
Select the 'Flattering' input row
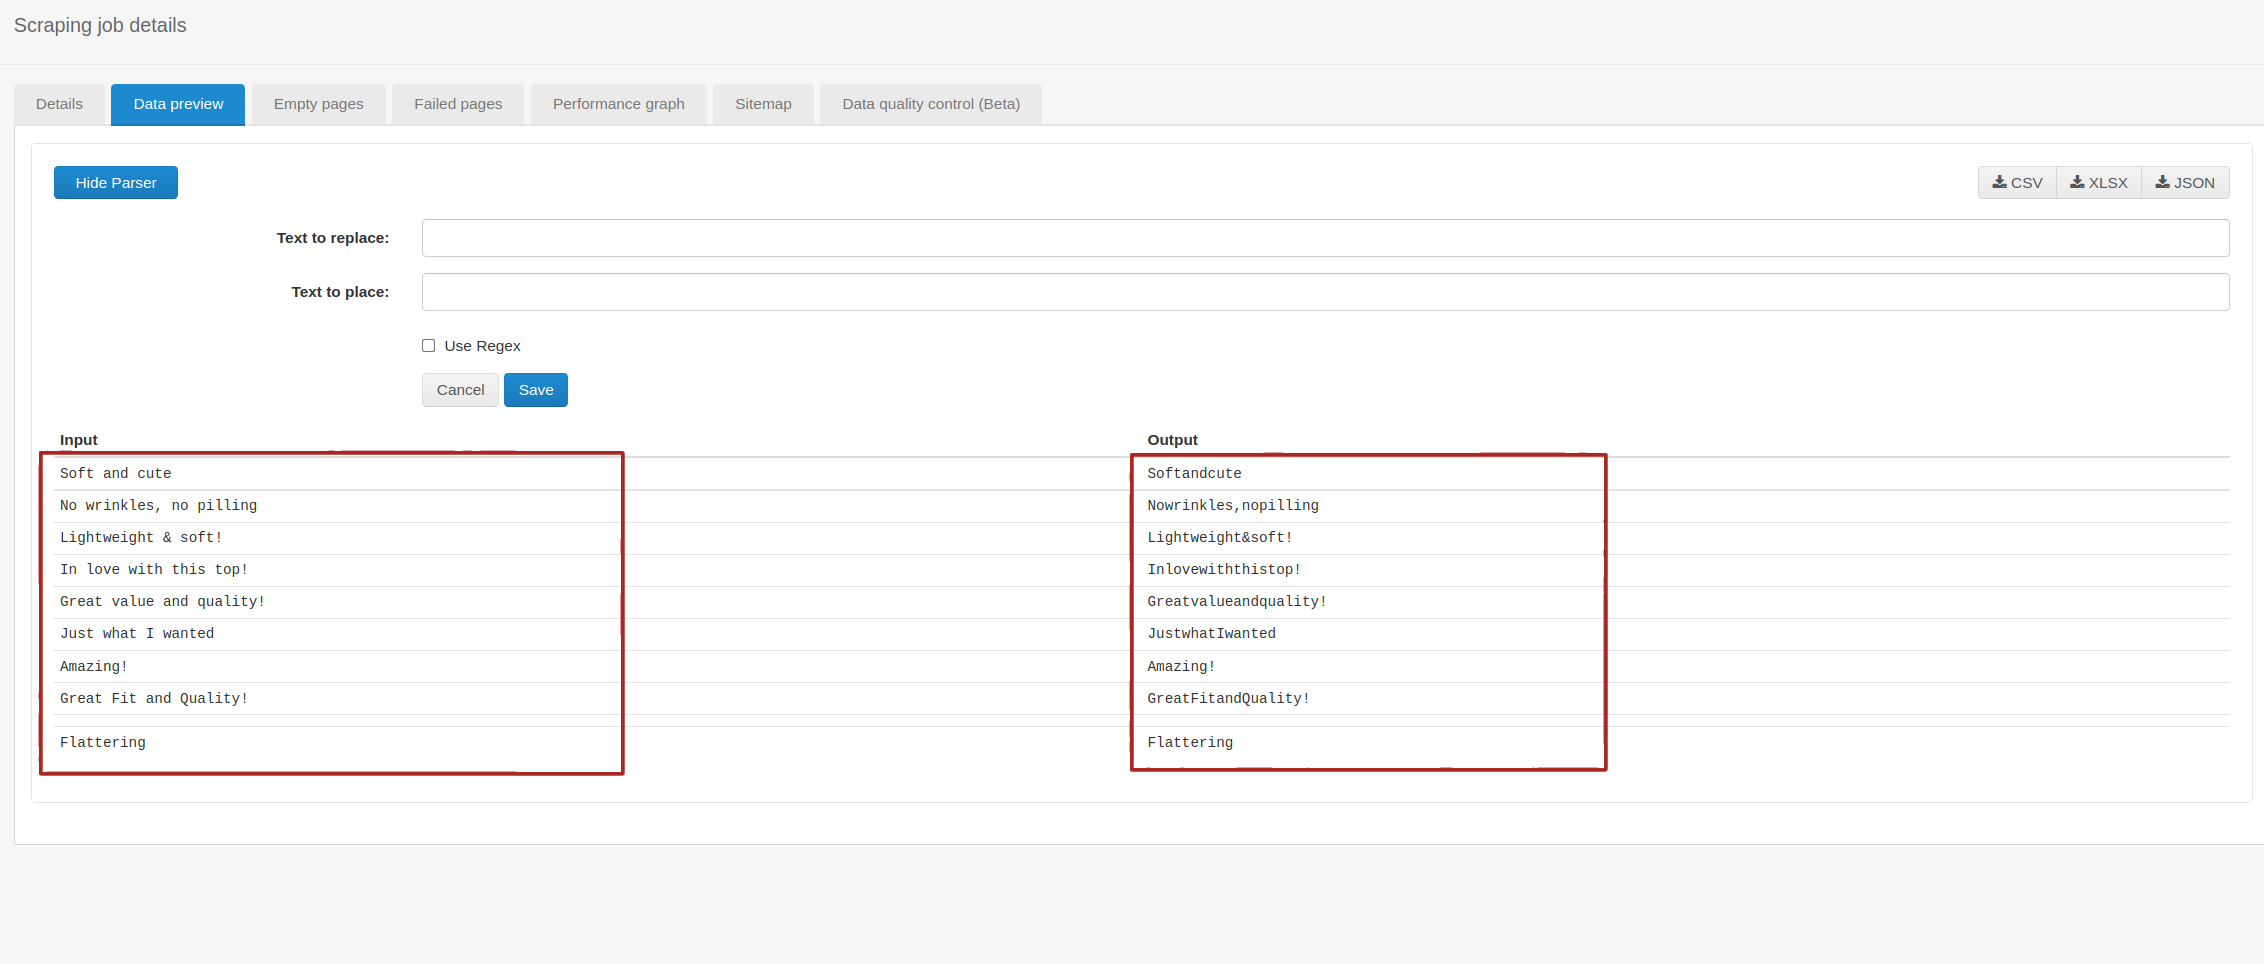(103, 743)
